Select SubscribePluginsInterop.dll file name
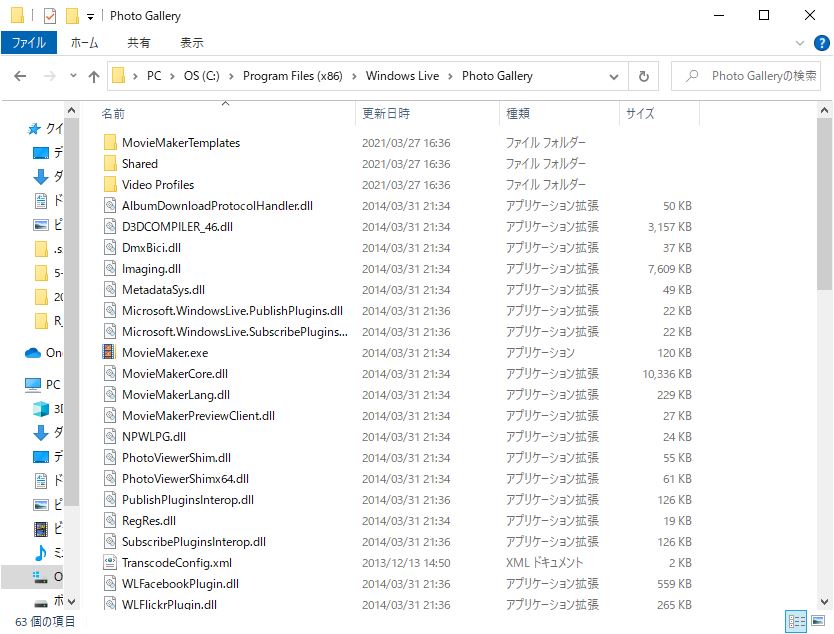 (194, 542)
